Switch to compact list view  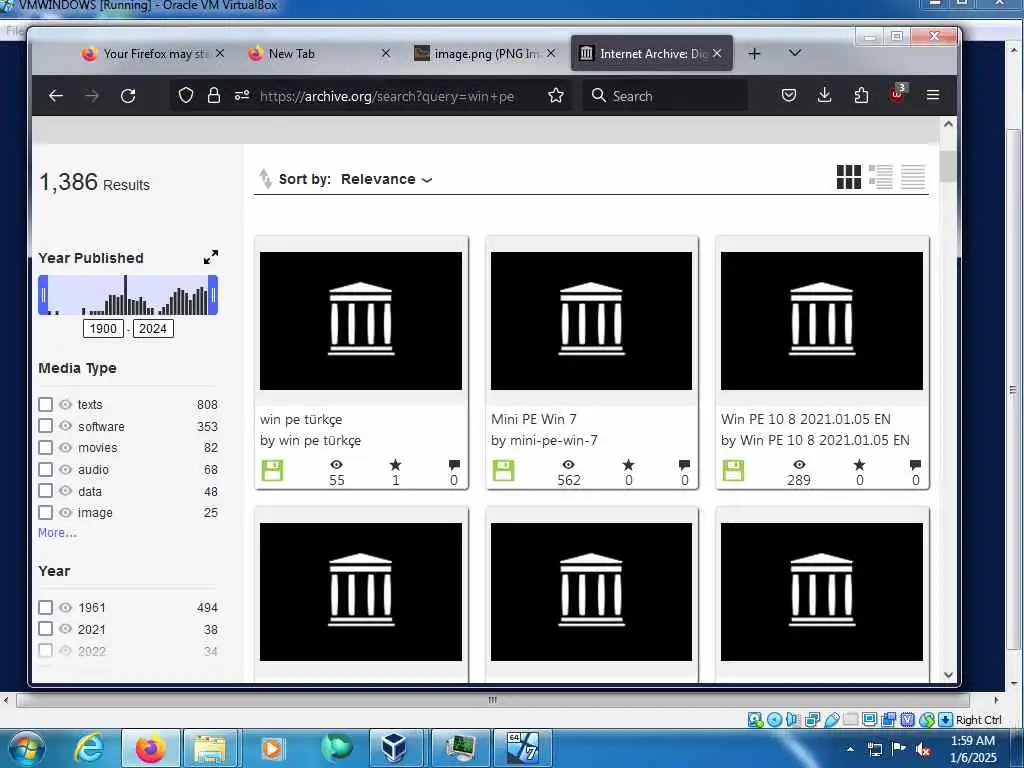[913, 177]
